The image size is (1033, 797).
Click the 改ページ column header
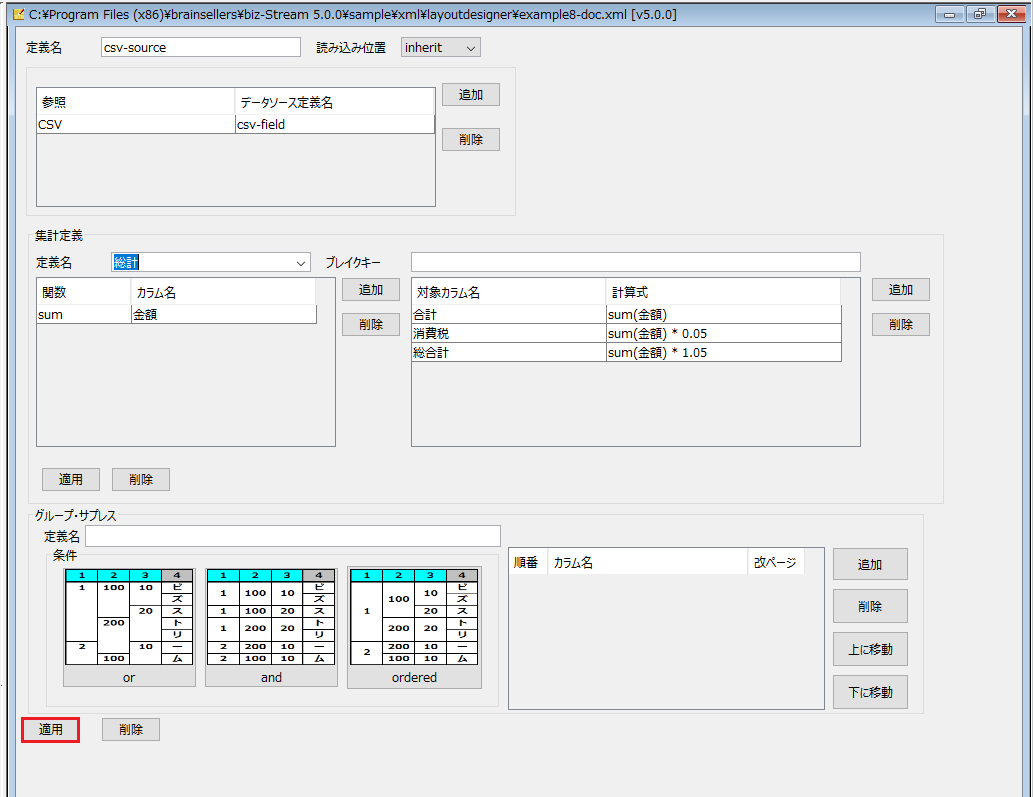click(x=775, y=563)
